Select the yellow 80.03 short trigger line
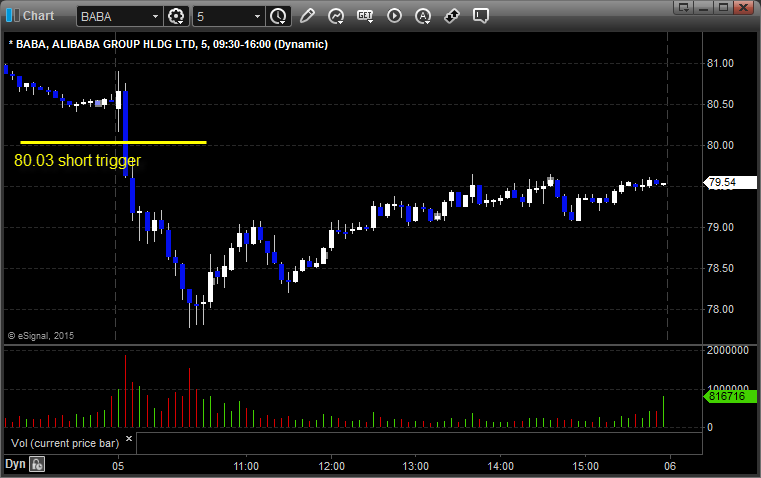Viewport: 761px width, 478px height. [x=112, y=142]
